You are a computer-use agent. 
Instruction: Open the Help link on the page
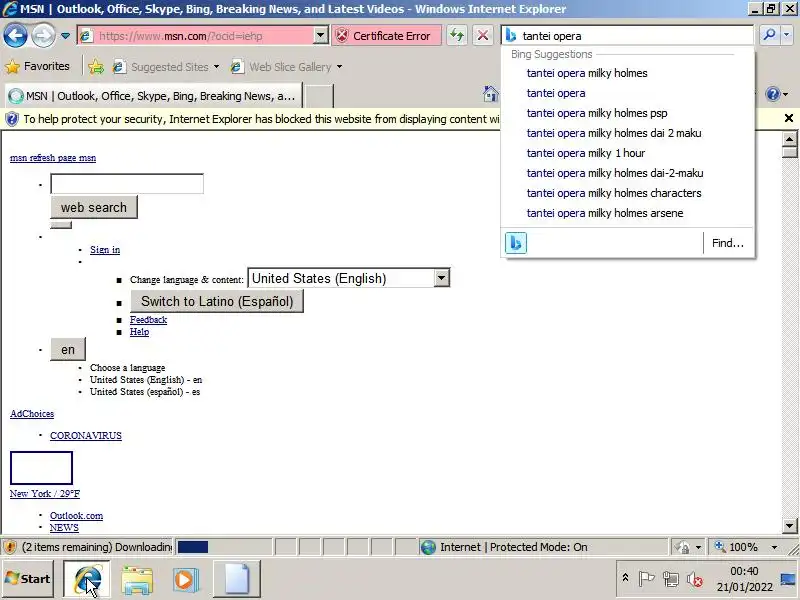tap(139, 332)
